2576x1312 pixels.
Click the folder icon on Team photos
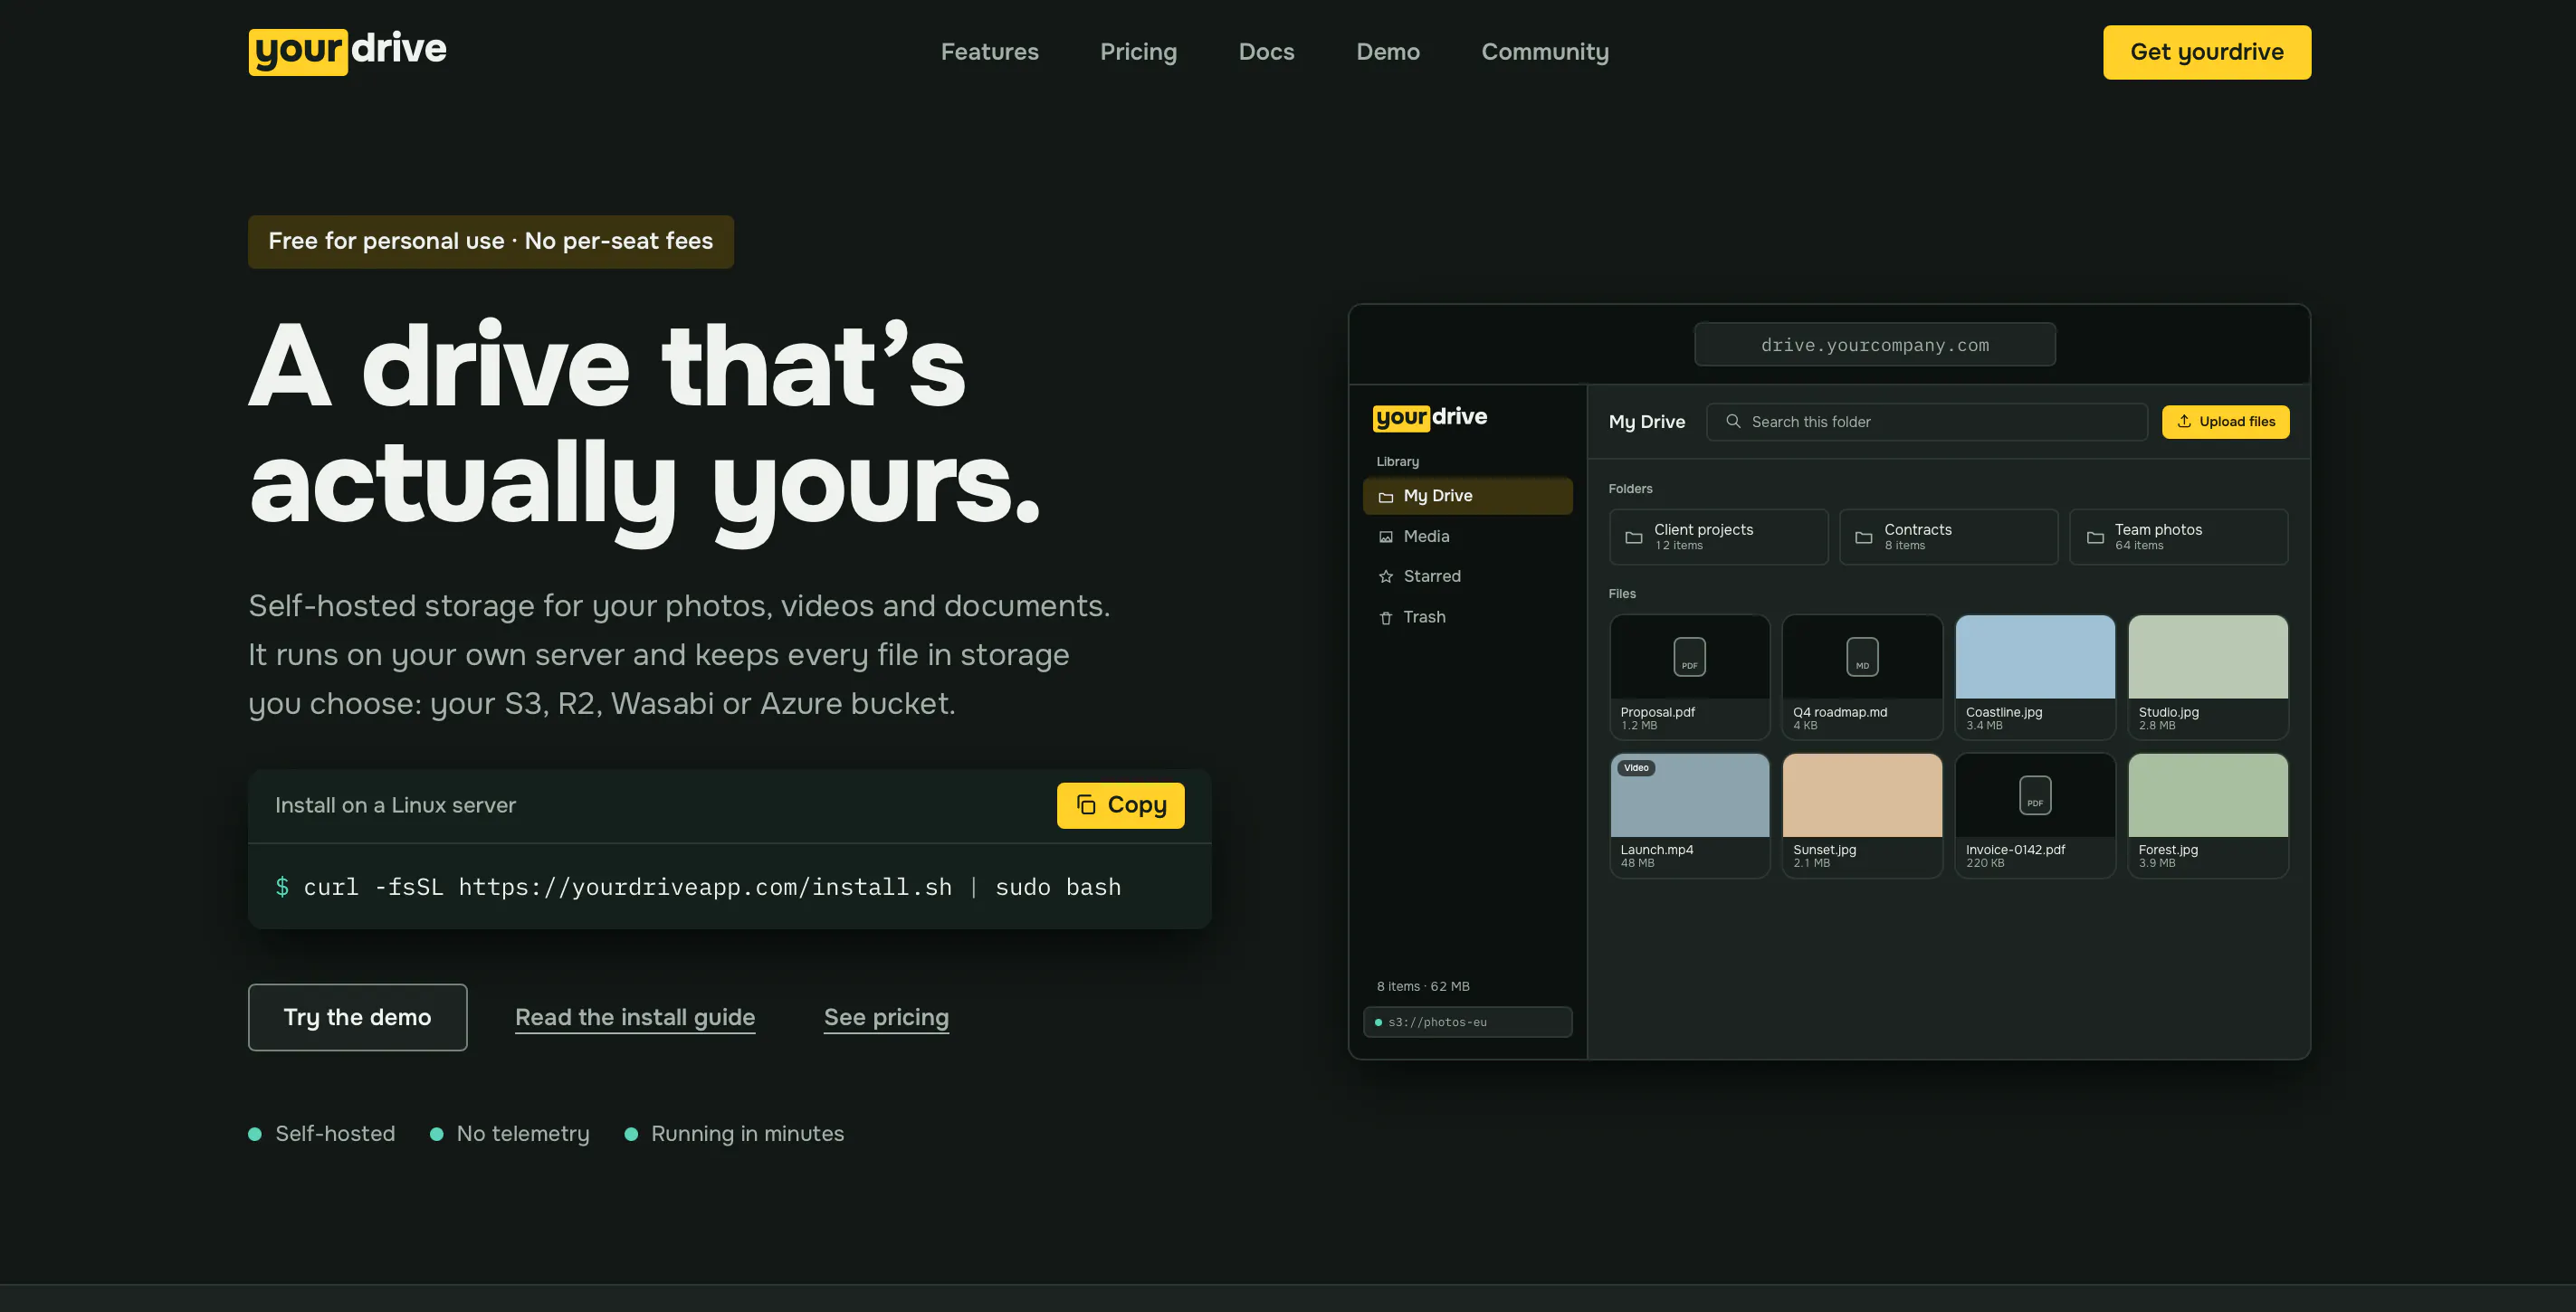[2095, 538]
